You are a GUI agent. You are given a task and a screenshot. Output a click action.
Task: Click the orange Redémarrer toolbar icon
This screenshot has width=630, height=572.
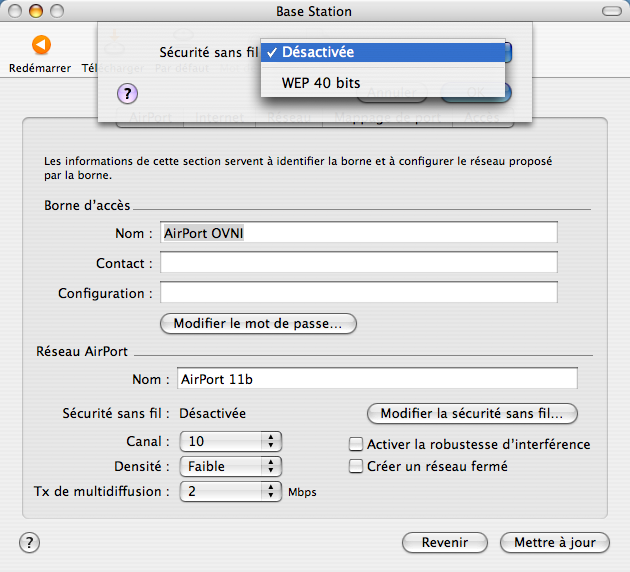[x=41, y=45]
